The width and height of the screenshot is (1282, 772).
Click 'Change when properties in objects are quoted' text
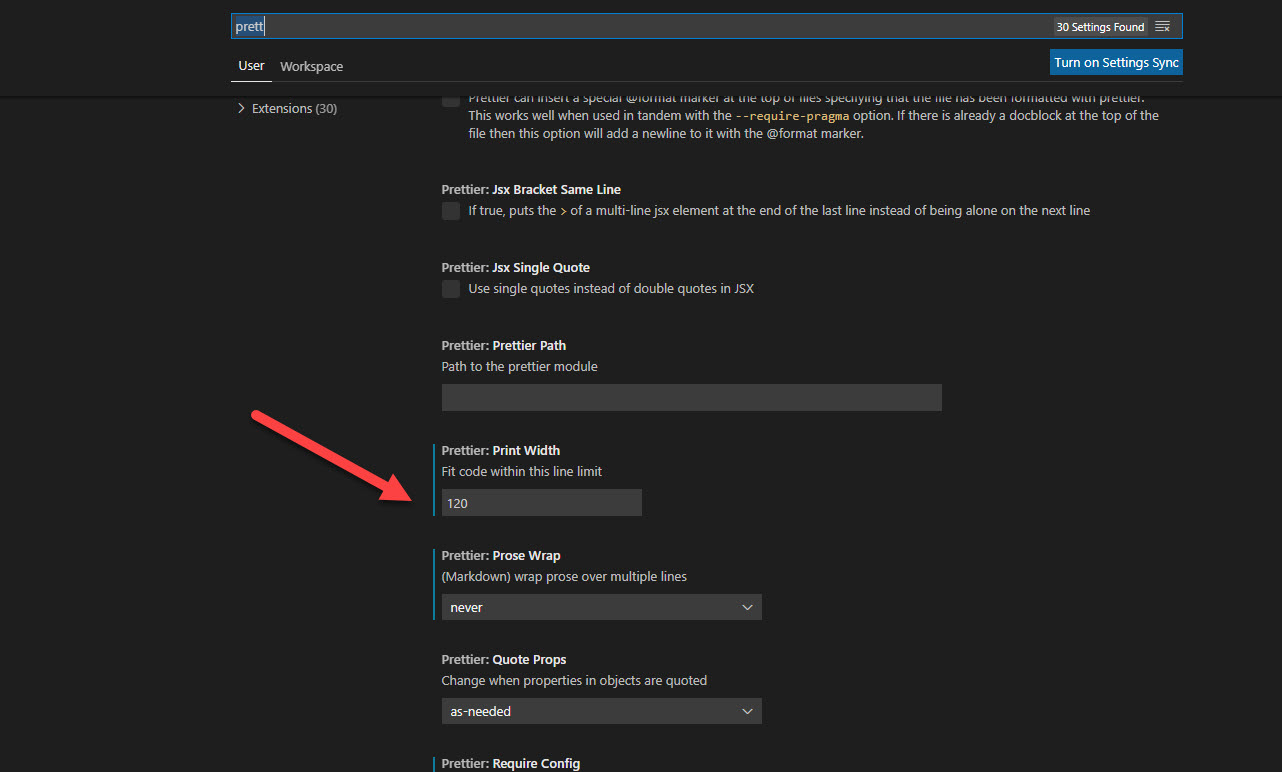tap(574, 680)
